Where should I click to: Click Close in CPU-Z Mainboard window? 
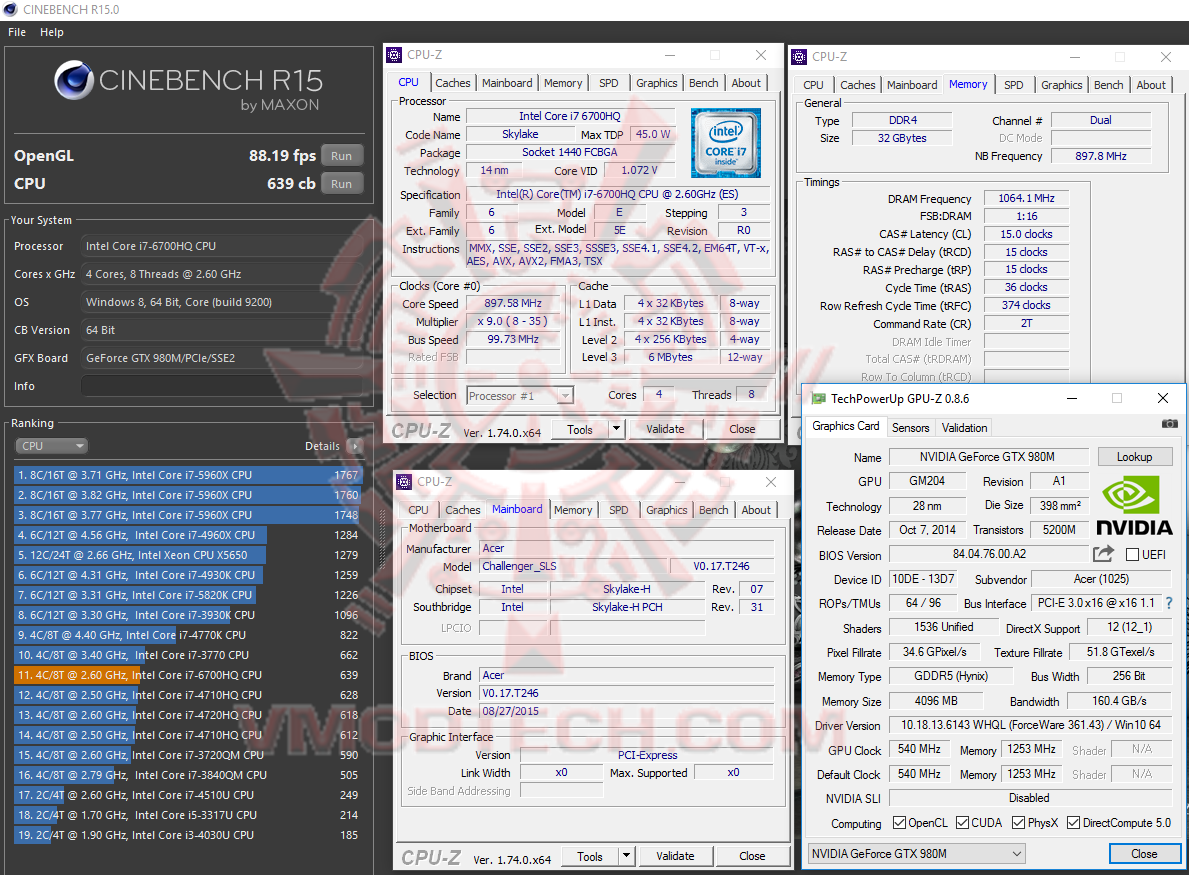[751, 856]
